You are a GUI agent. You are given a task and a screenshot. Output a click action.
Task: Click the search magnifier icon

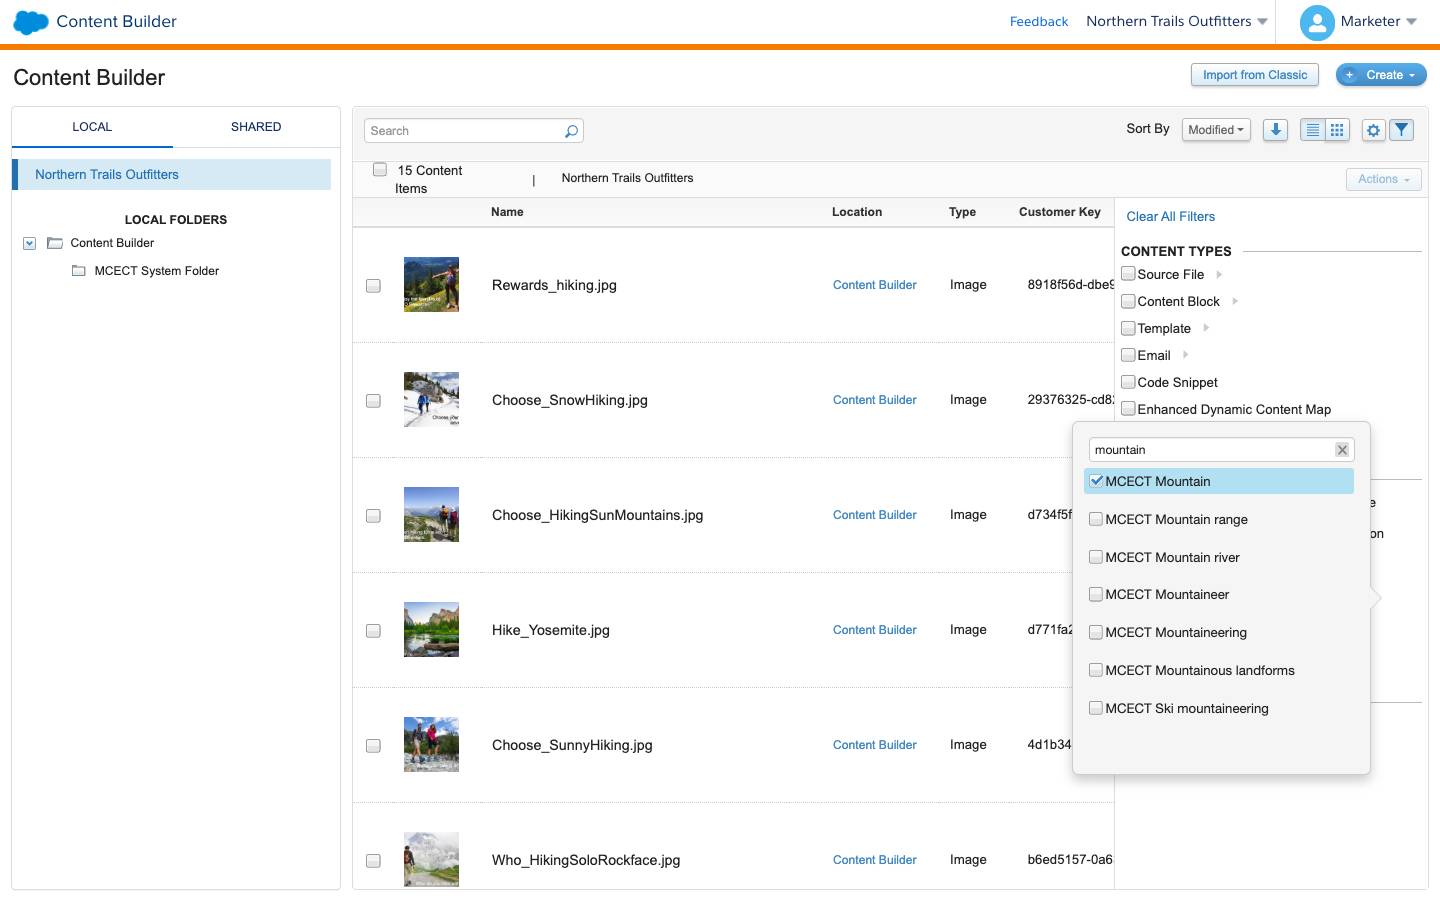click(x=571, y=131)
